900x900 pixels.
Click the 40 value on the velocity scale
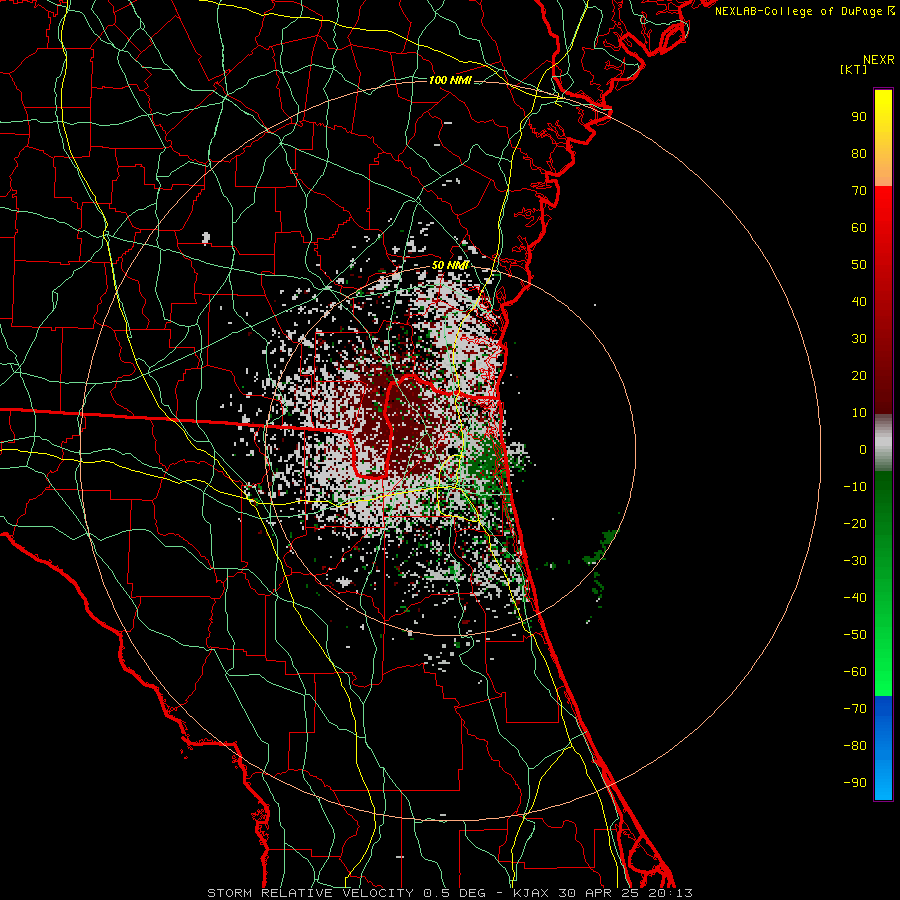(x=859, y=302)
